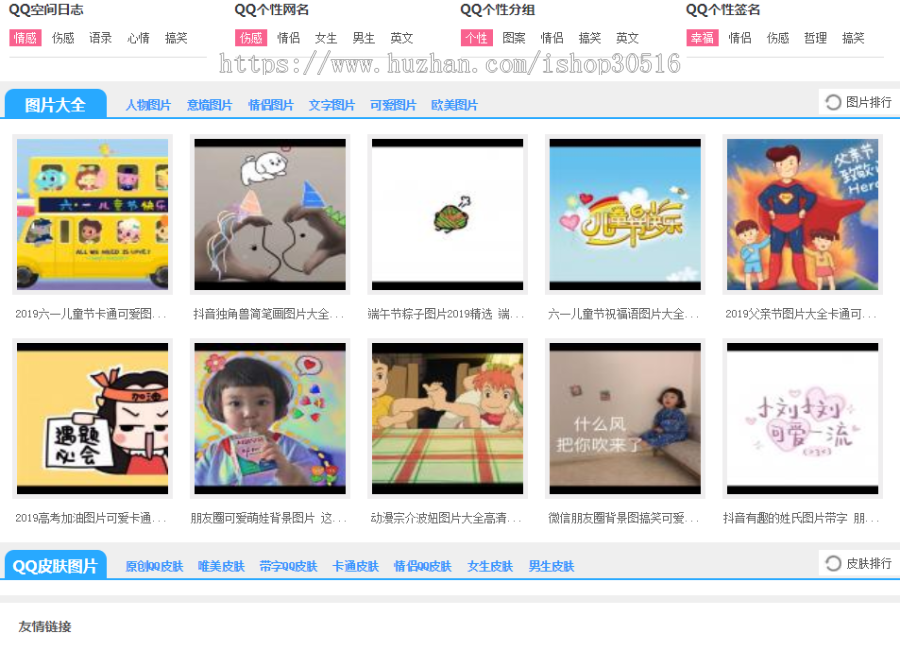Open 男生皮肤 category

552,567
